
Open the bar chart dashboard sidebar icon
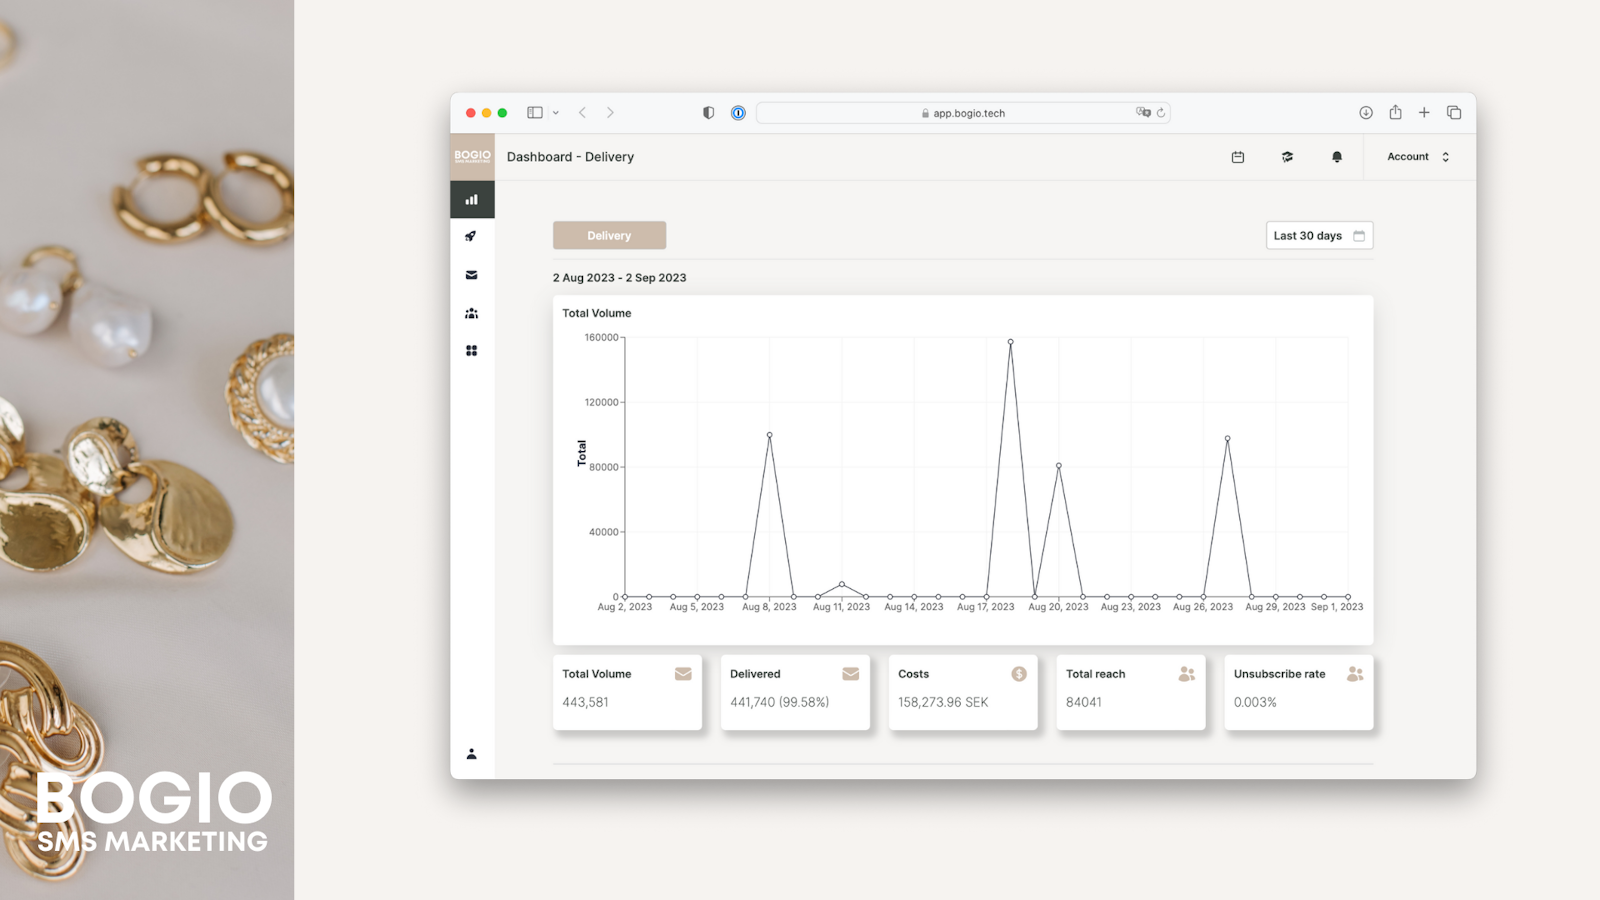(471, 200)
